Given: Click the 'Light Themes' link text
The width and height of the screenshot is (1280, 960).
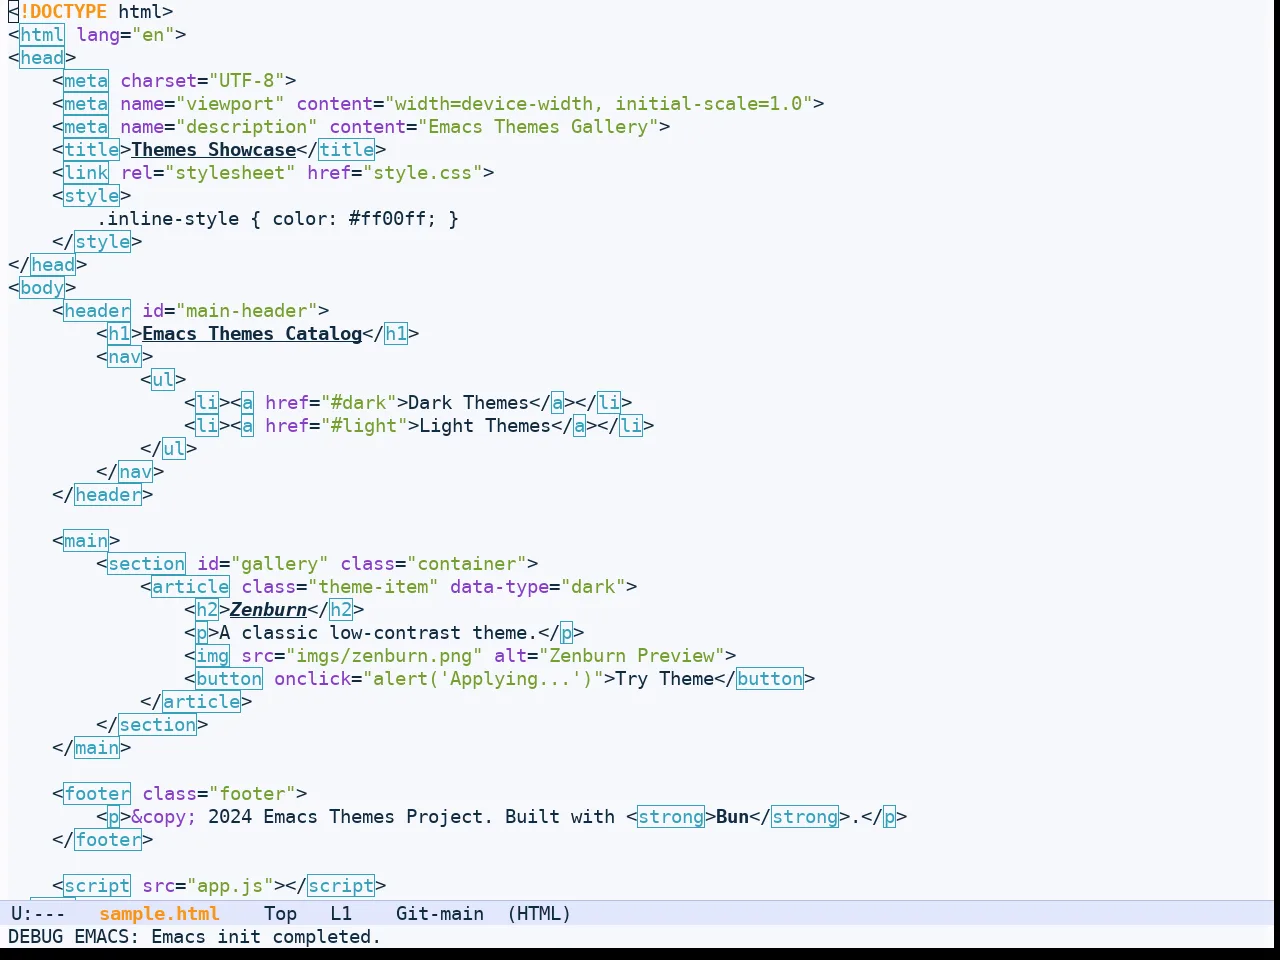Looking at the screenshot, I should point(485,426).
